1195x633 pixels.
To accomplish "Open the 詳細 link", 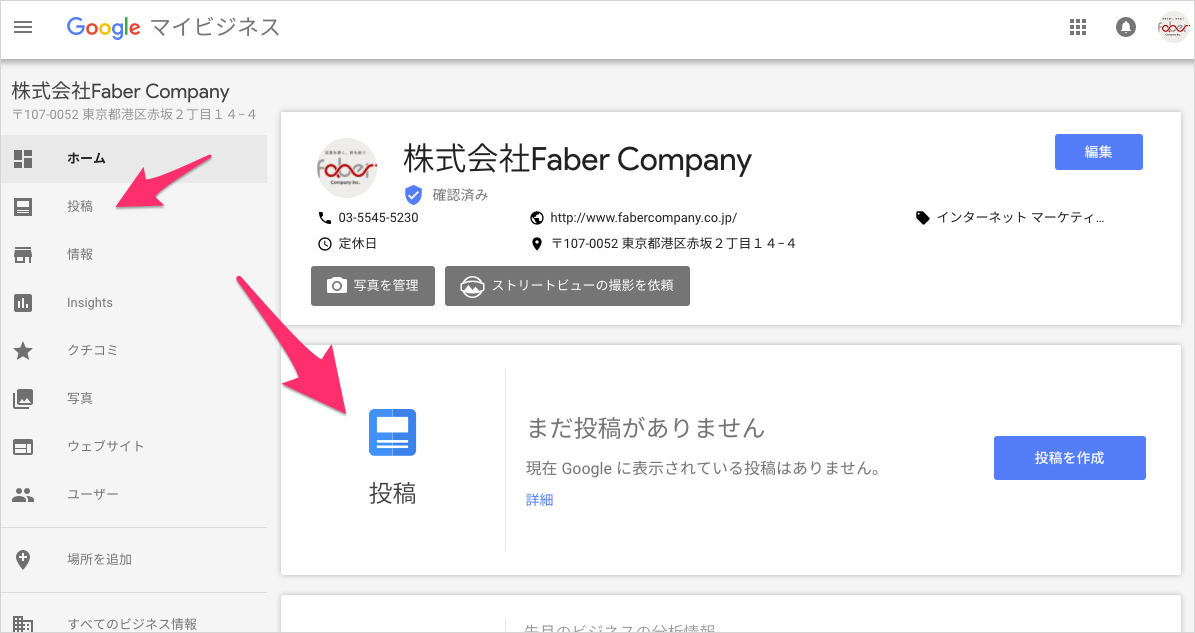I will 540,500.
